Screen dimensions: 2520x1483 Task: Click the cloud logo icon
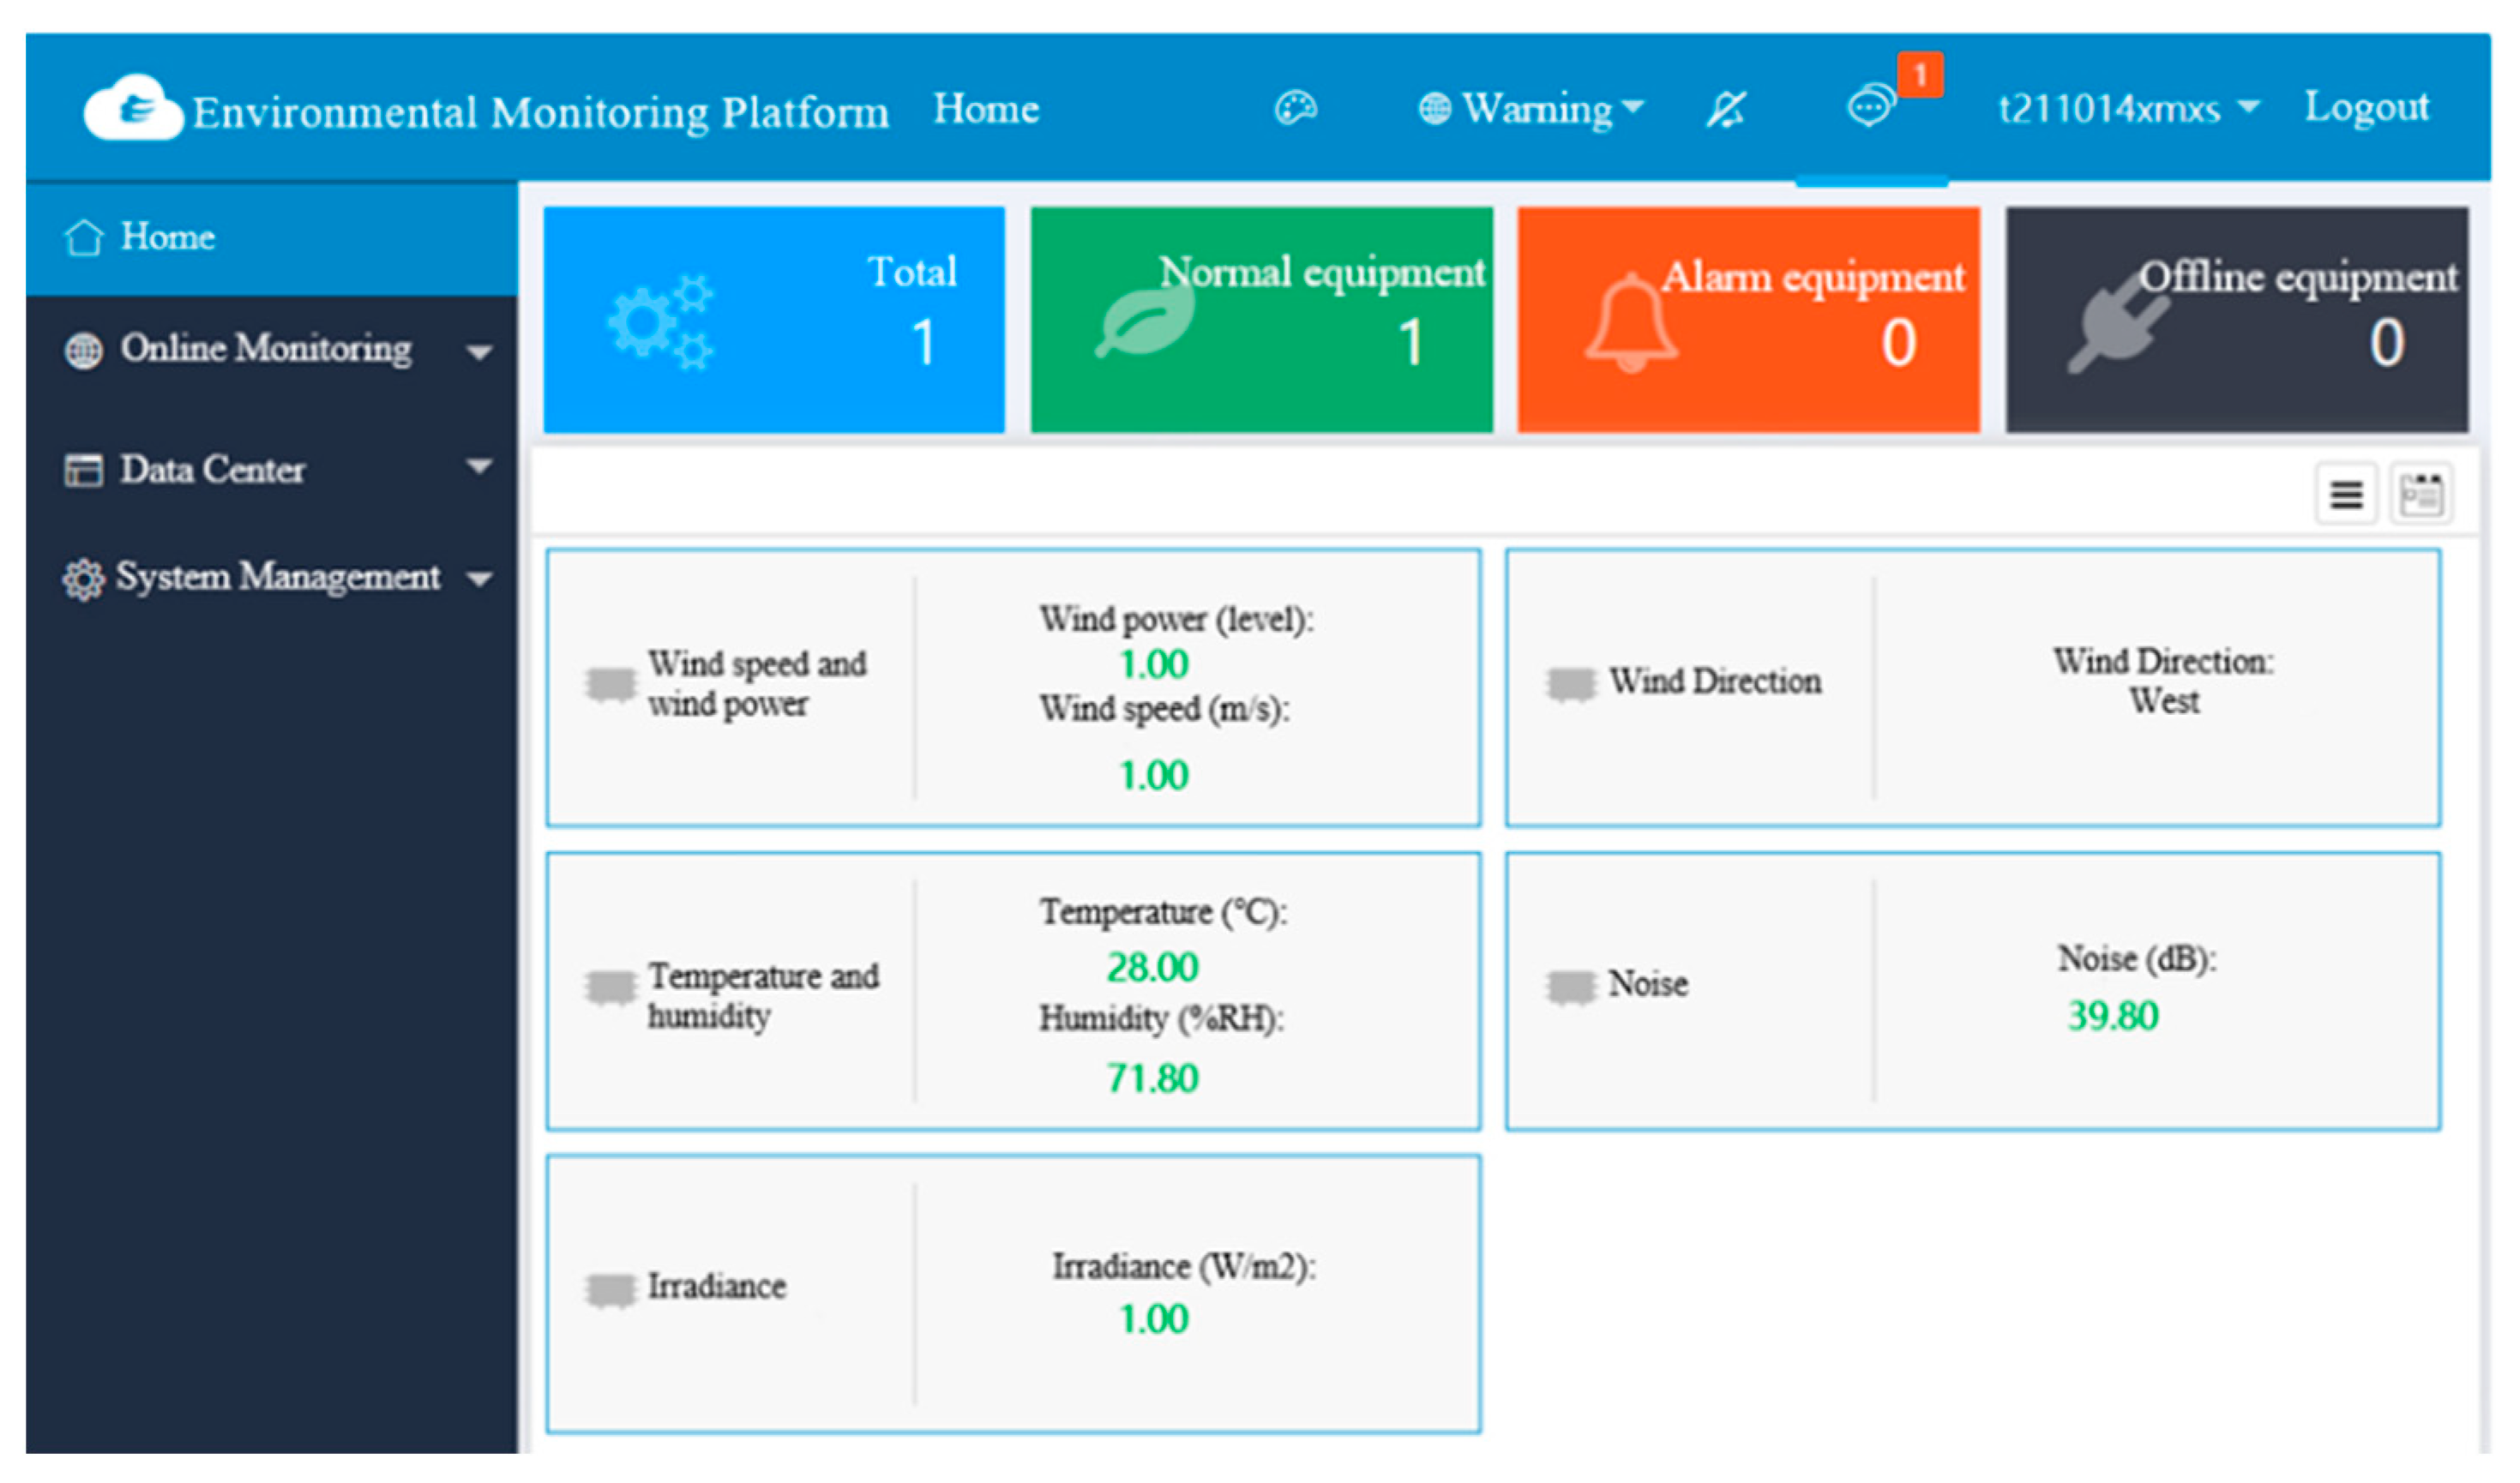(x=133, y=107)
